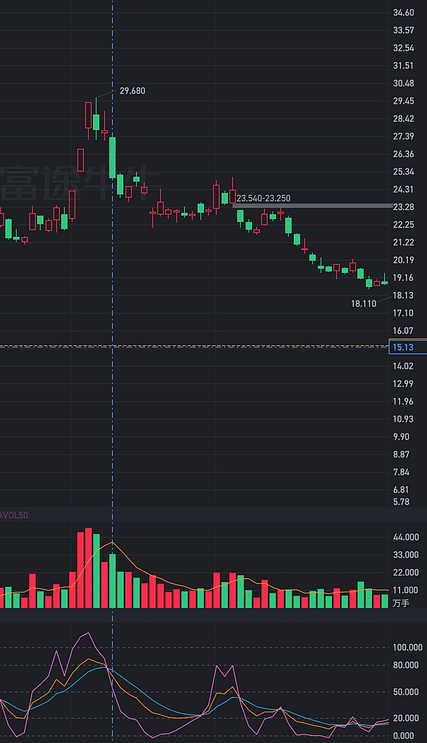Click the 20.000 oscillator level label
The height and width of the screenshot is (743, 427).
406,718
